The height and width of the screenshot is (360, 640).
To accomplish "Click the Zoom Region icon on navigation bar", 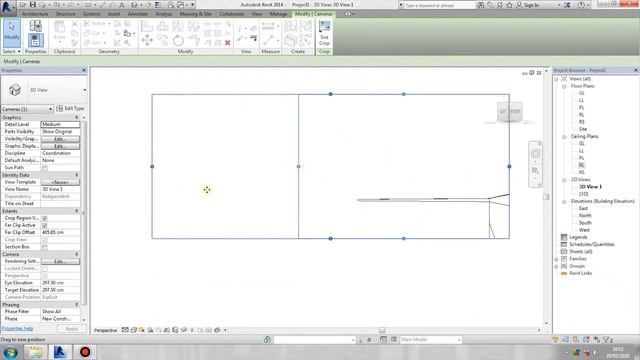I will point(535,171).
